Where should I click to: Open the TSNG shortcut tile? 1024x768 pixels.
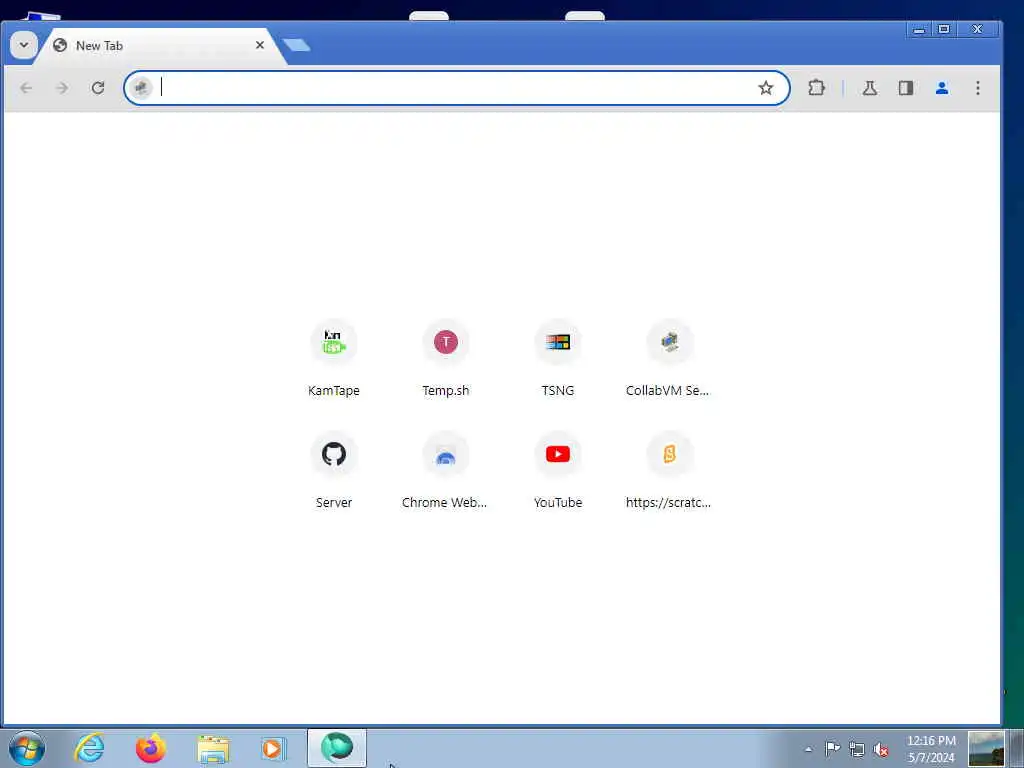pos(558,342)
